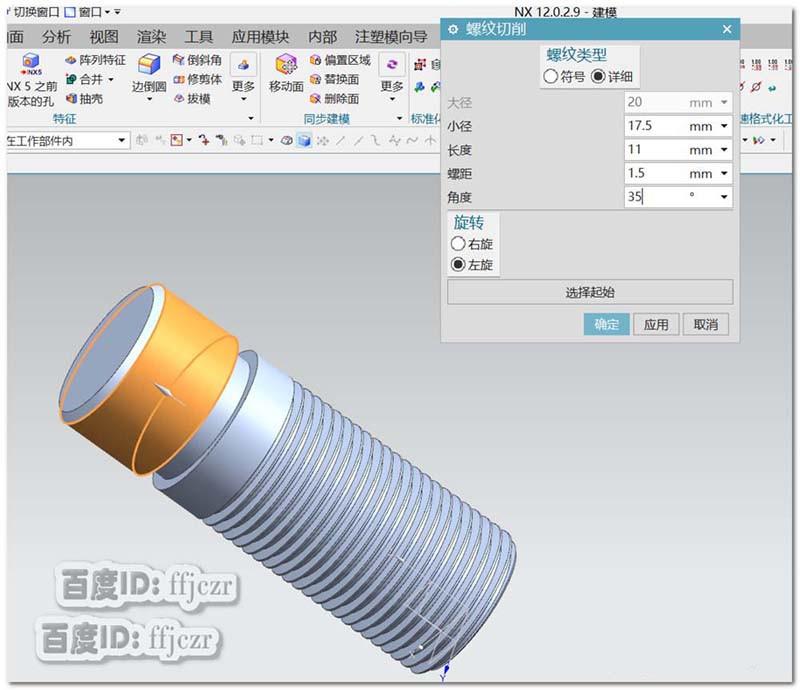800x690 pixels.
Task: Open the 角度 degree unit dropdown
Action: (724, 196)
